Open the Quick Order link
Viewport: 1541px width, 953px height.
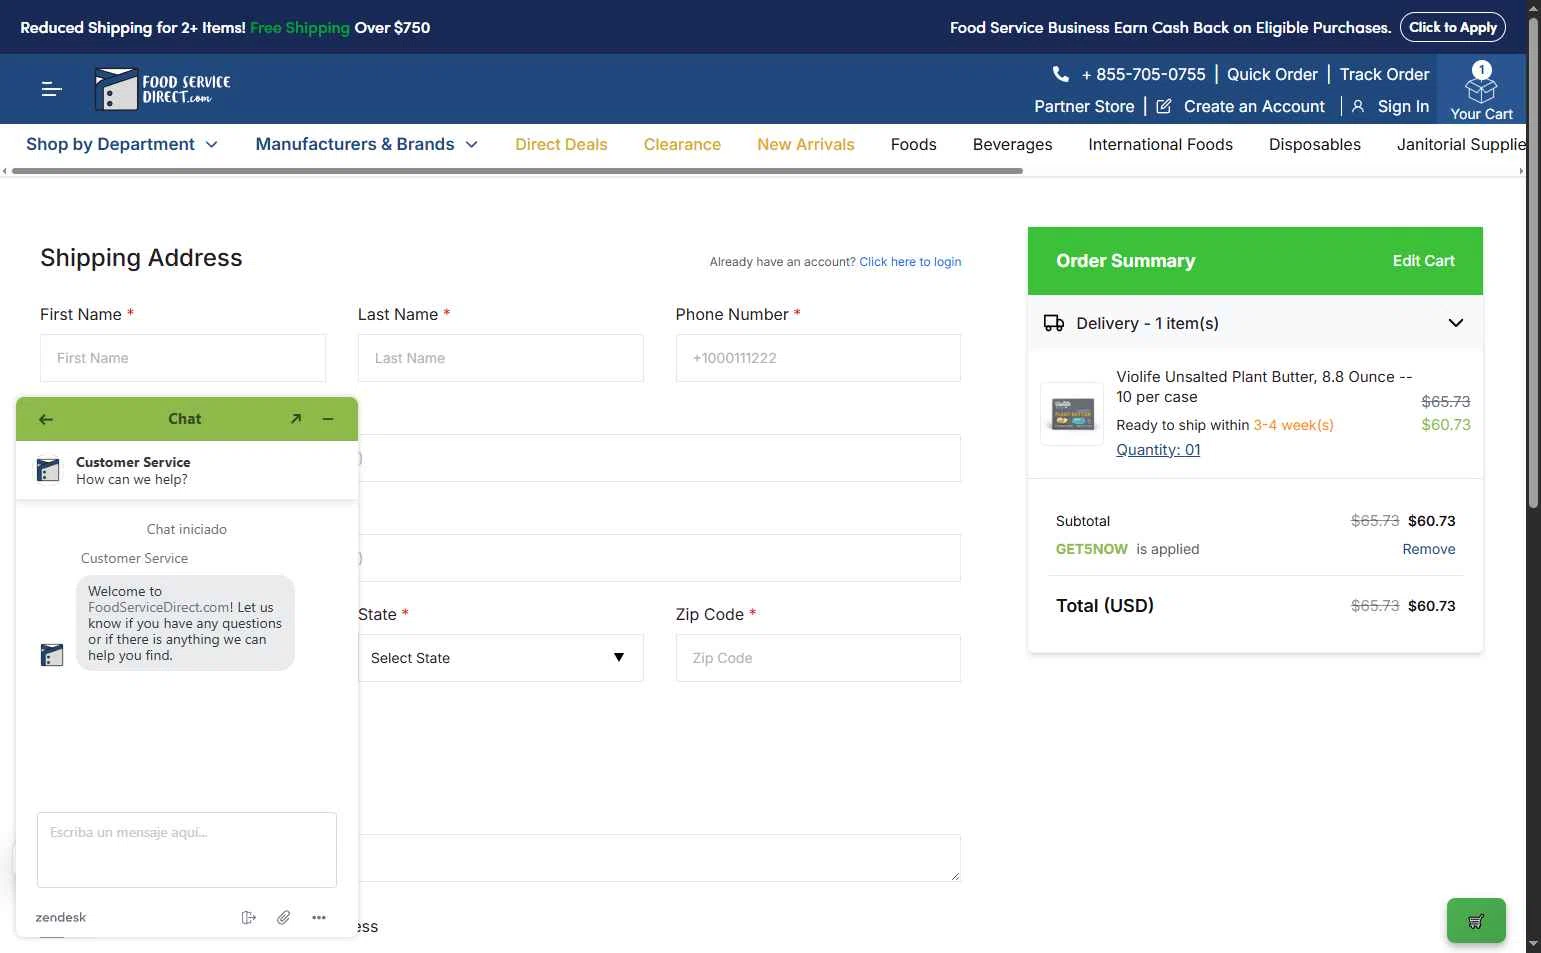1272,74
